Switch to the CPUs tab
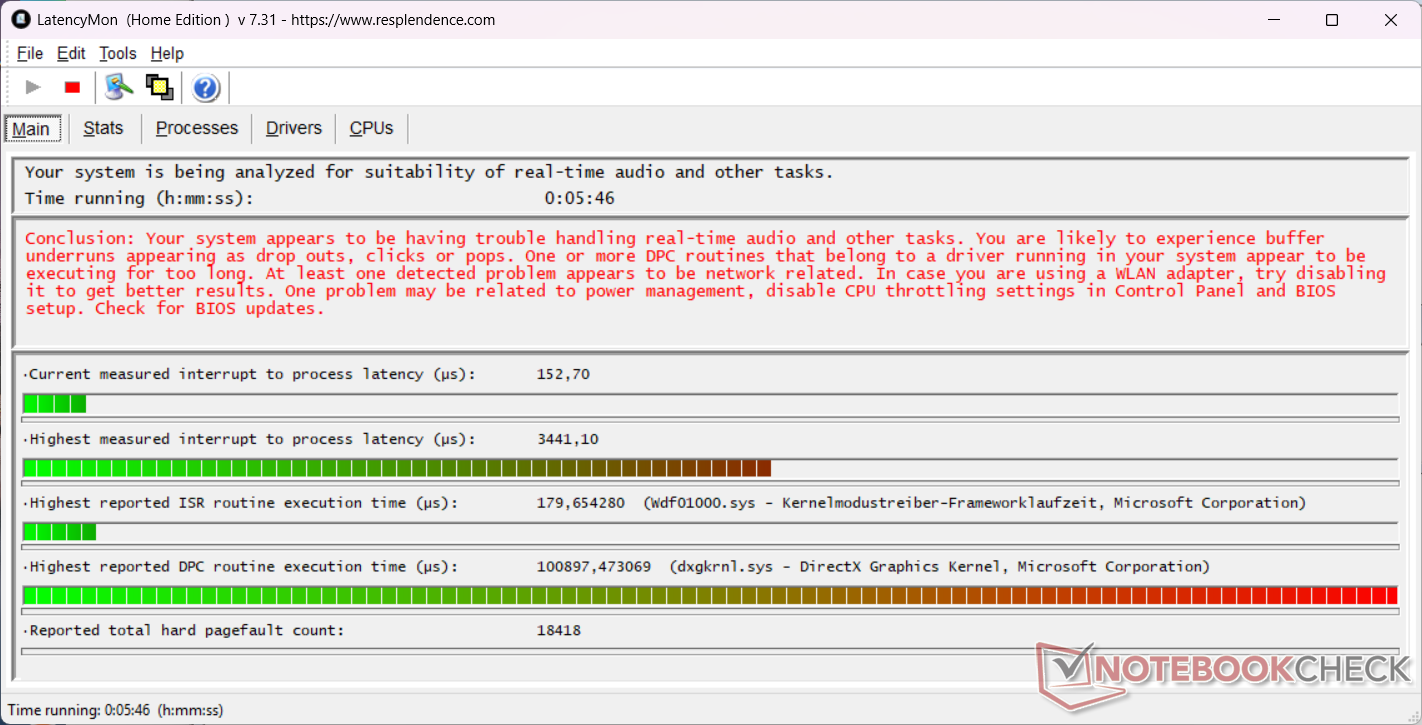The height and width of the screenshot is (725, 1422). (371, 128)
